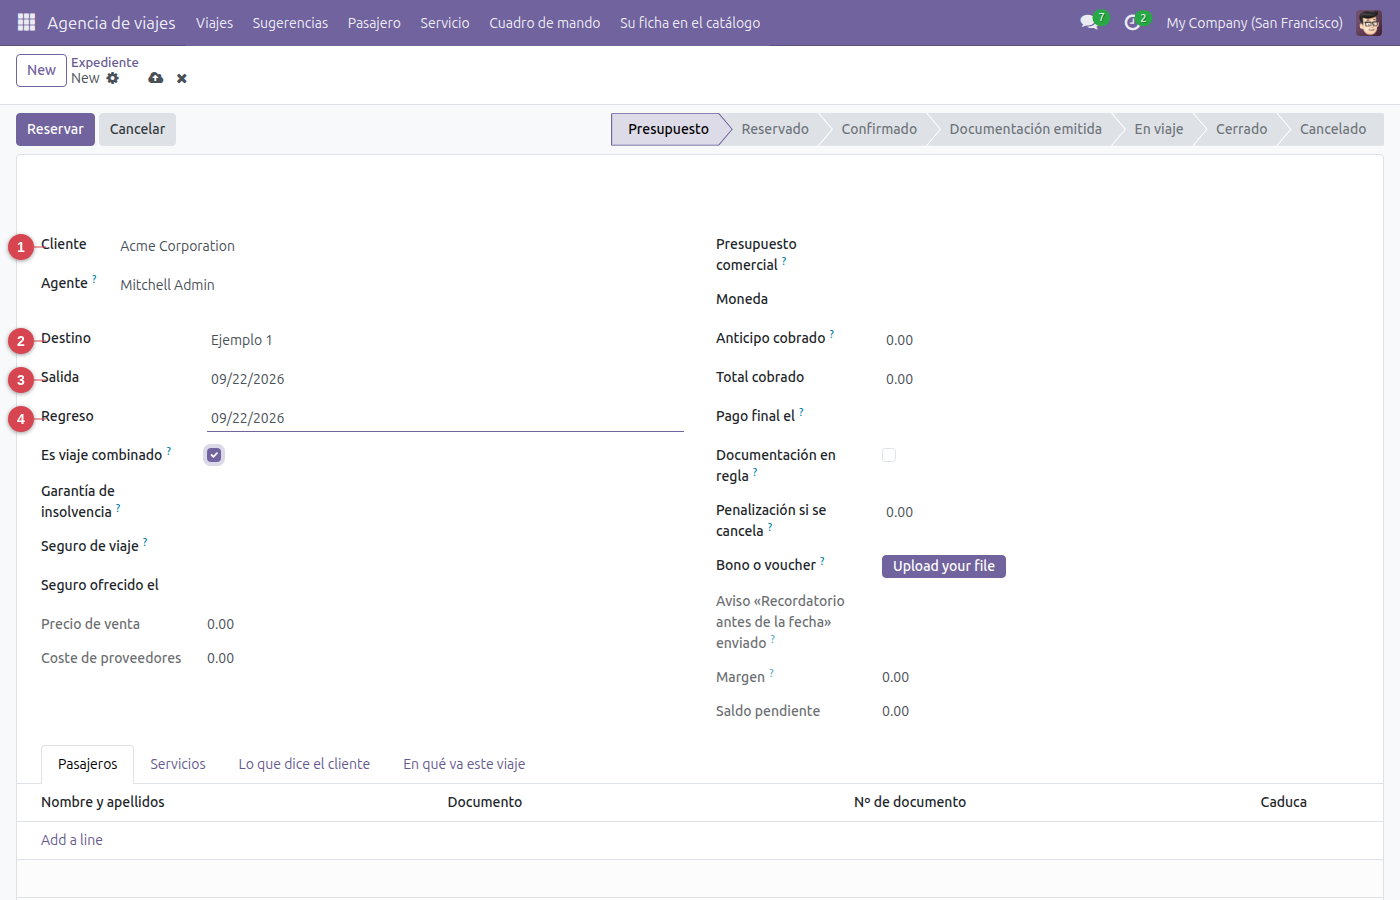Toggle the Documentación en regla checkbox

[x=889, y=455]
